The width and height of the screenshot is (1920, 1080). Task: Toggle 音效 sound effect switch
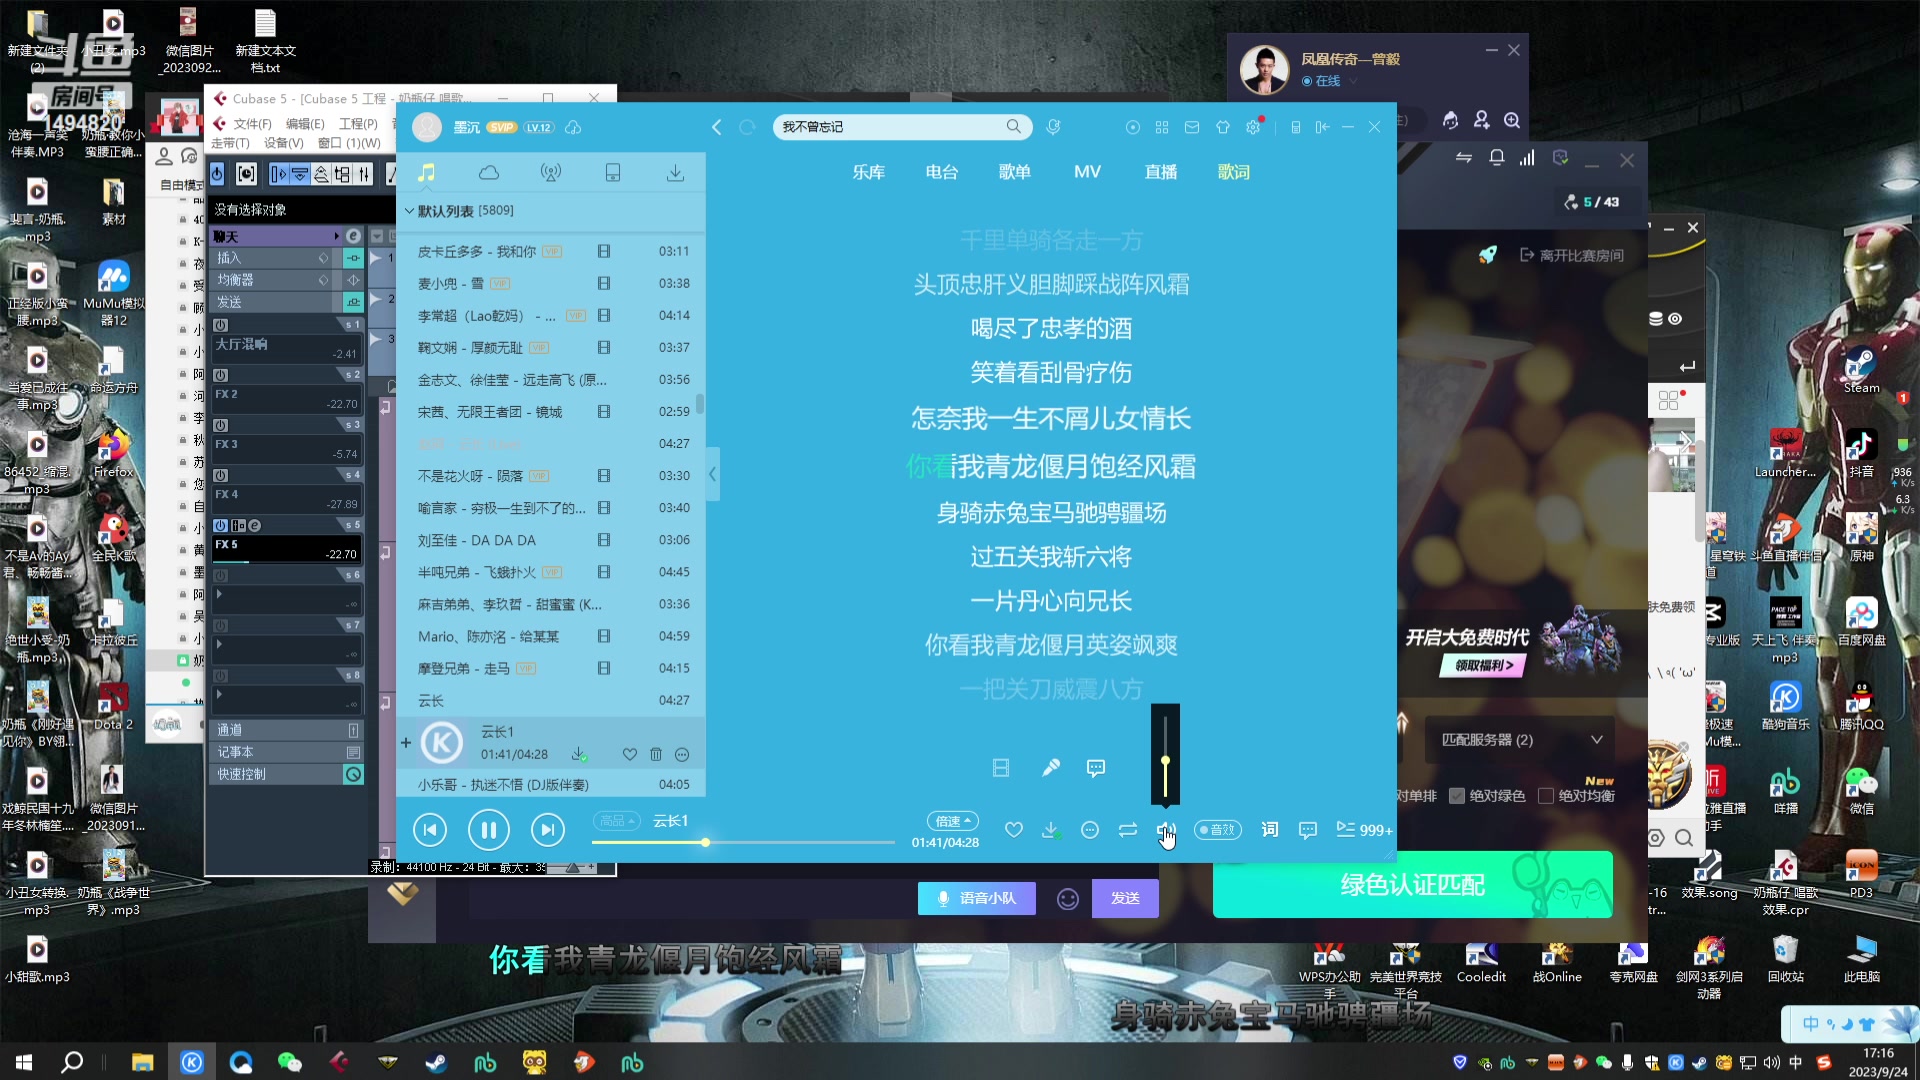[1218, 830]
